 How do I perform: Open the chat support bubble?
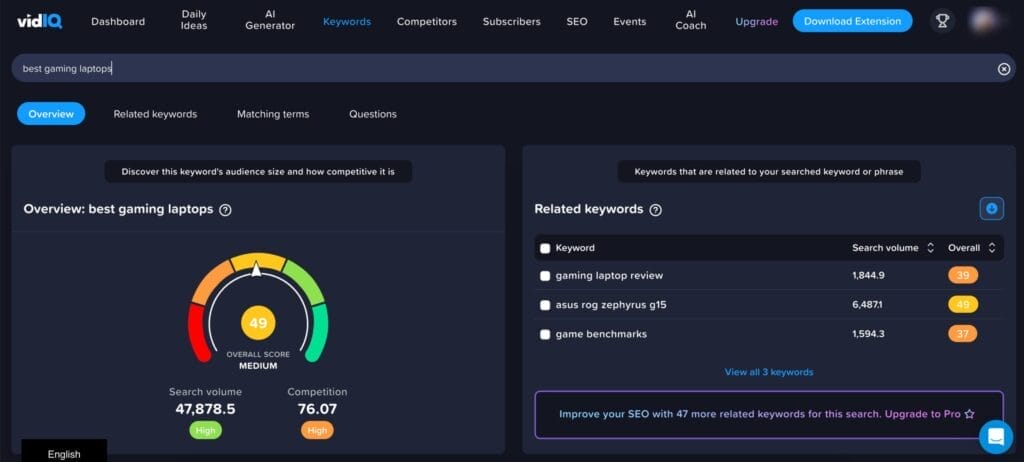[x=995, y=436]
